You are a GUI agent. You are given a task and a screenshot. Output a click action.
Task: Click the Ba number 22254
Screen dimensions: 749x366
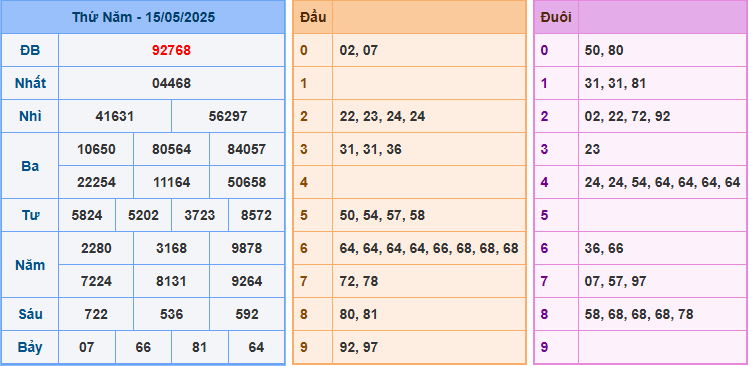(96, 182)
